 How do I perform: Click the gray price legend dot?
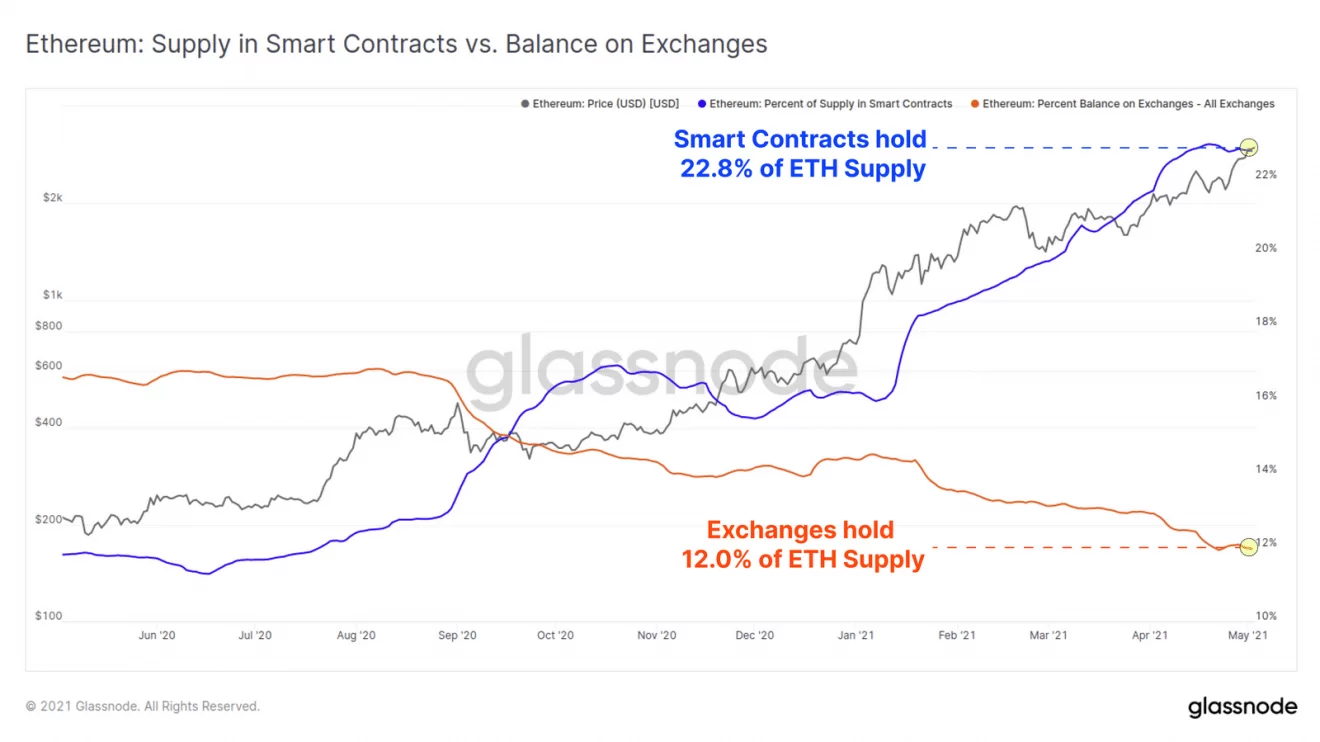525,104
